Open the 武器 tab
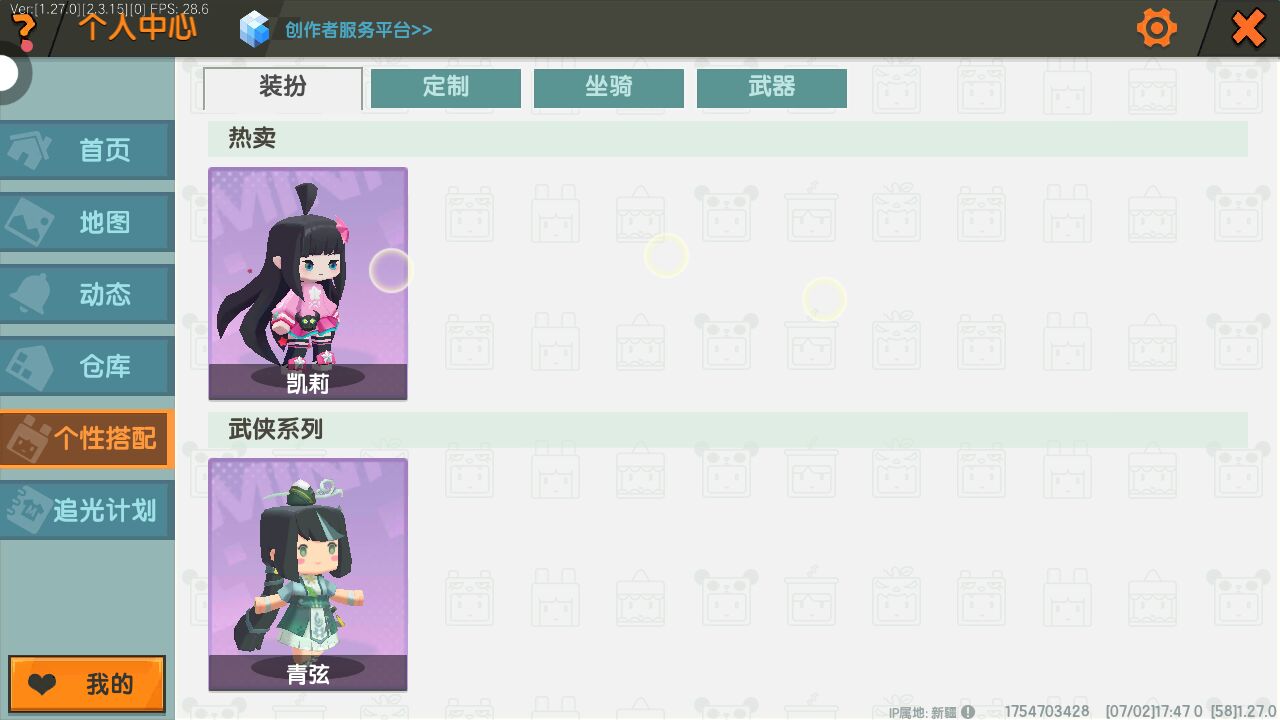Image resolution: width=1280 pixels, height=720 pixels. (772, 87)
